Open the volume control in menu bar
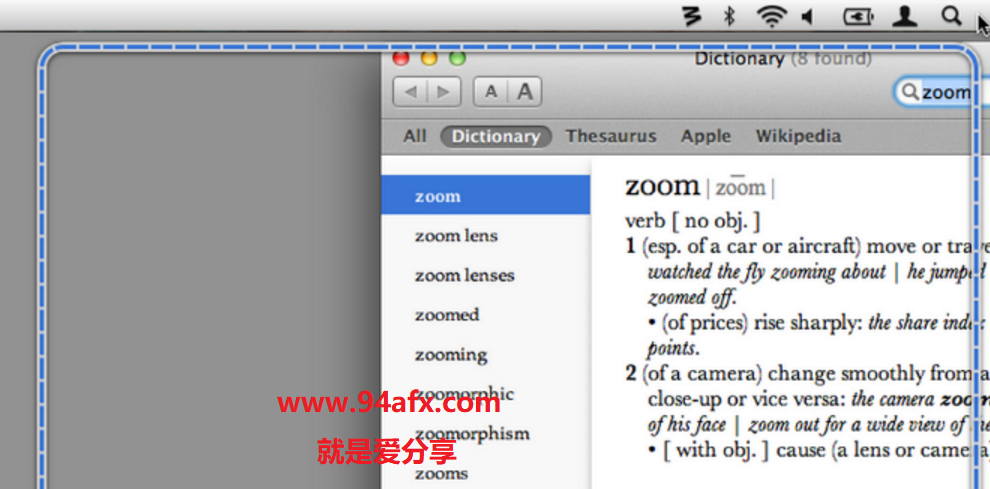 point(808,16)
